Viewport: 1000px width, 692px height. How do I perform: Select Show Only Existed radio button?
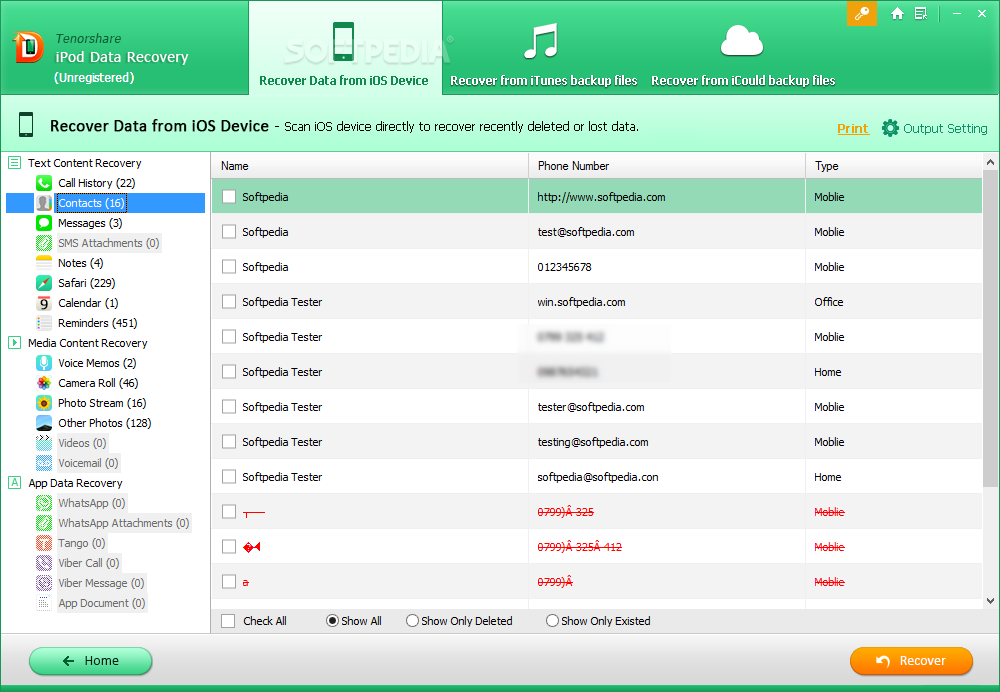tap(552, 621)
